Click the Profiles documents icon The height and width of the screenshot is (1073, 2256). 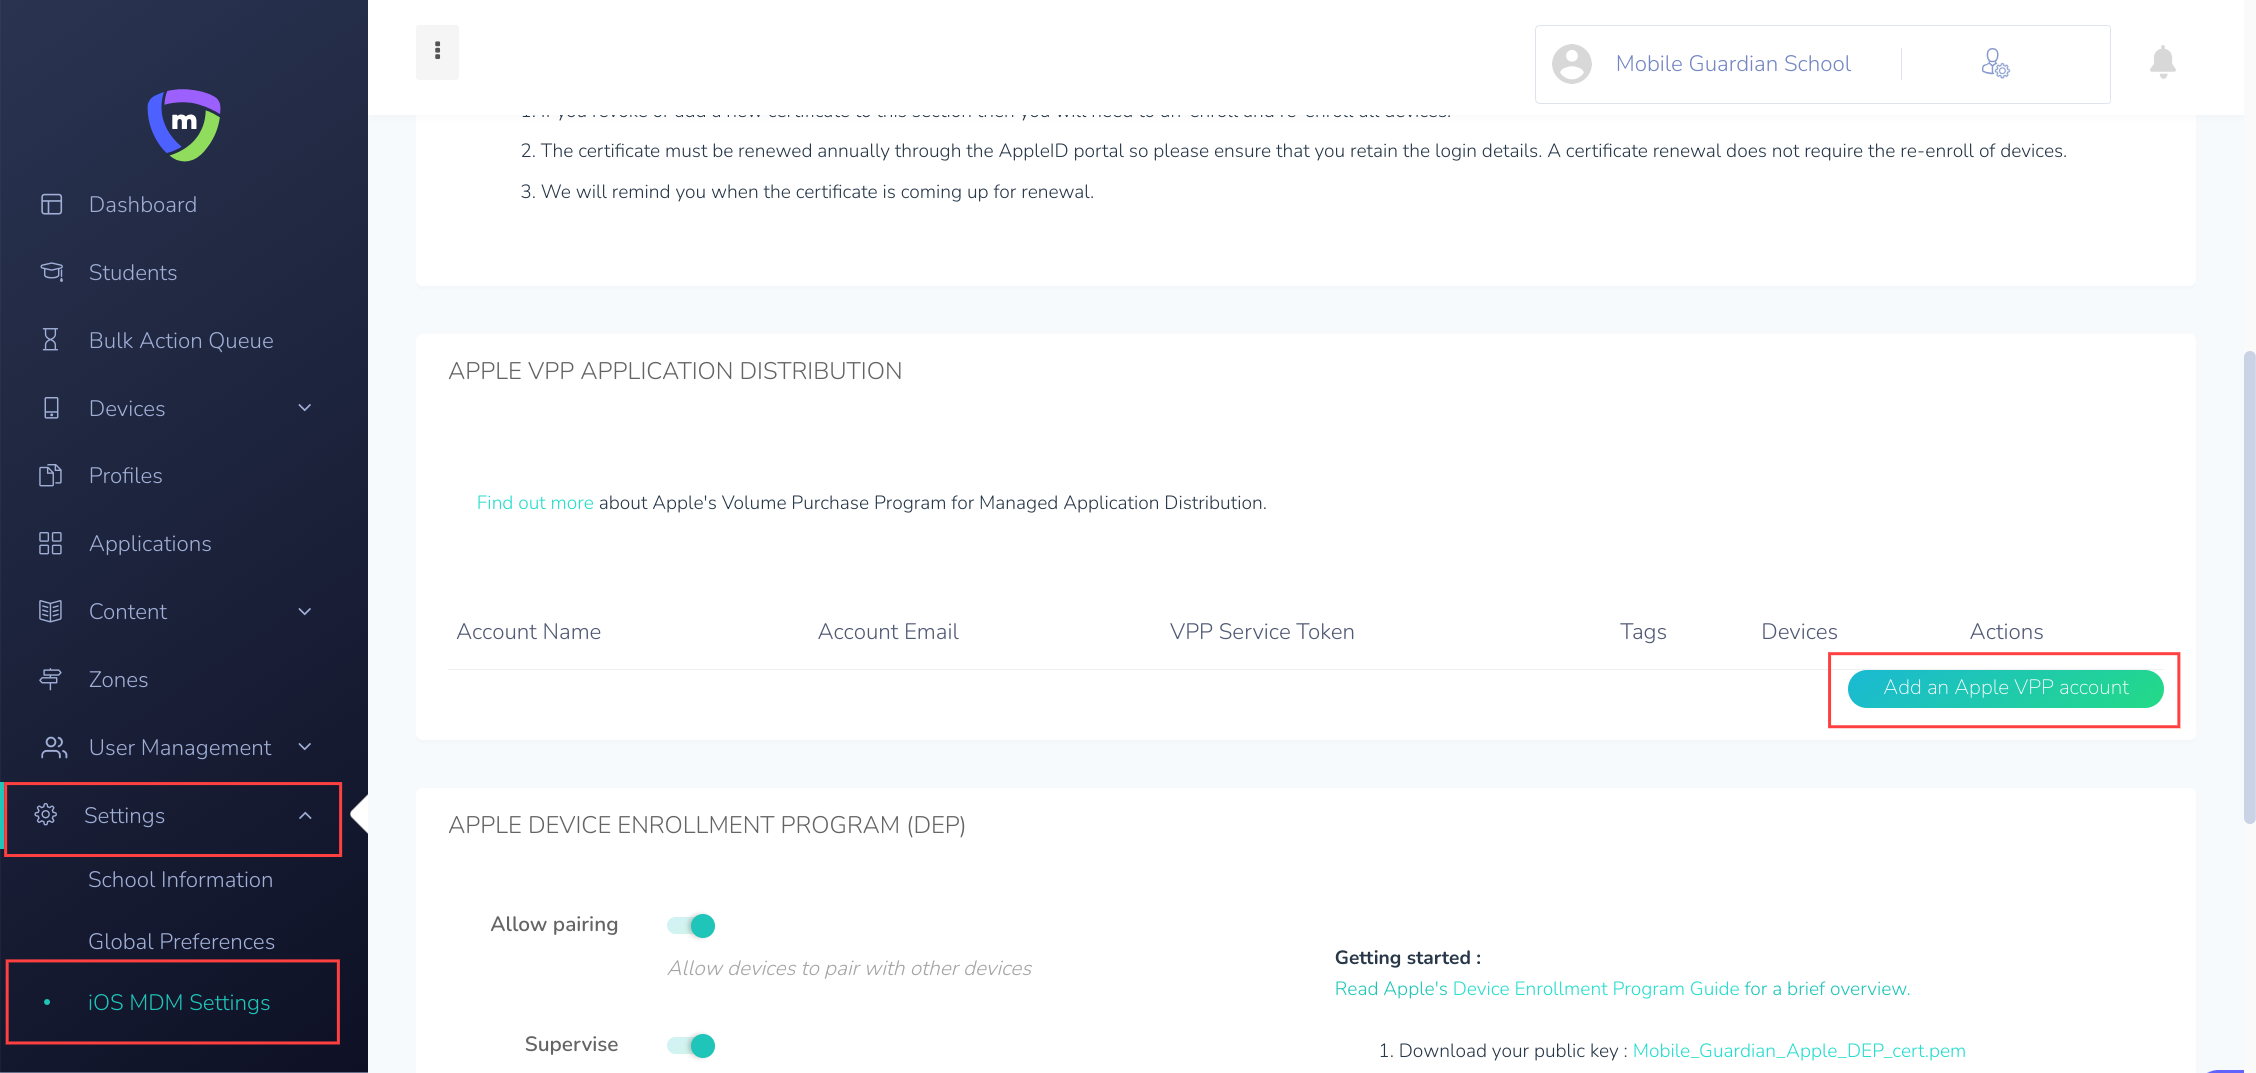tap(51, 475)
